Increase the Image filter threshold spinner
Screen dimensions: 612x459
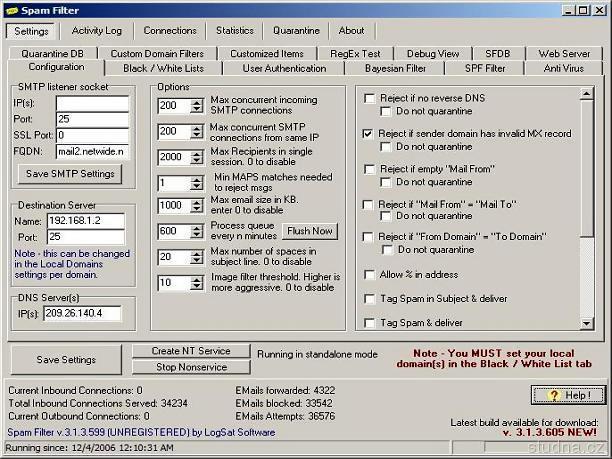pyautogui.click(x=198, y=278)
